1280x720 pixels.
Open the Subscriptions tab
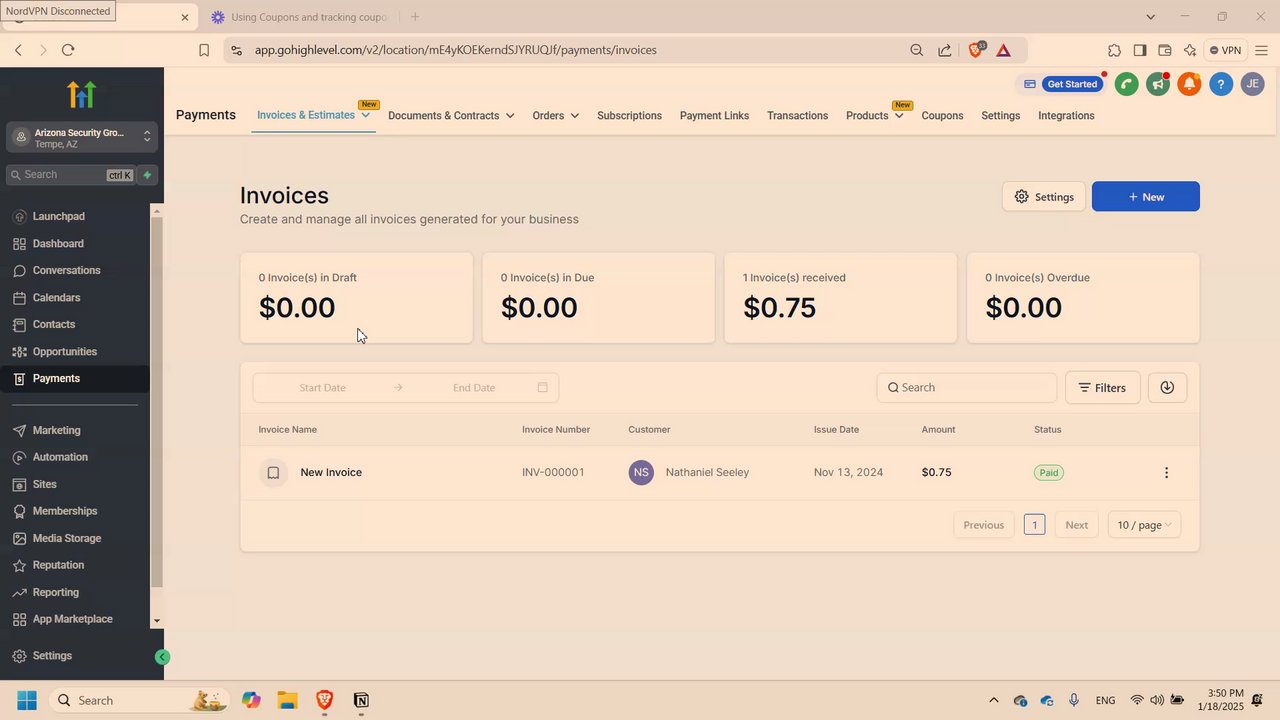[629, 116]
